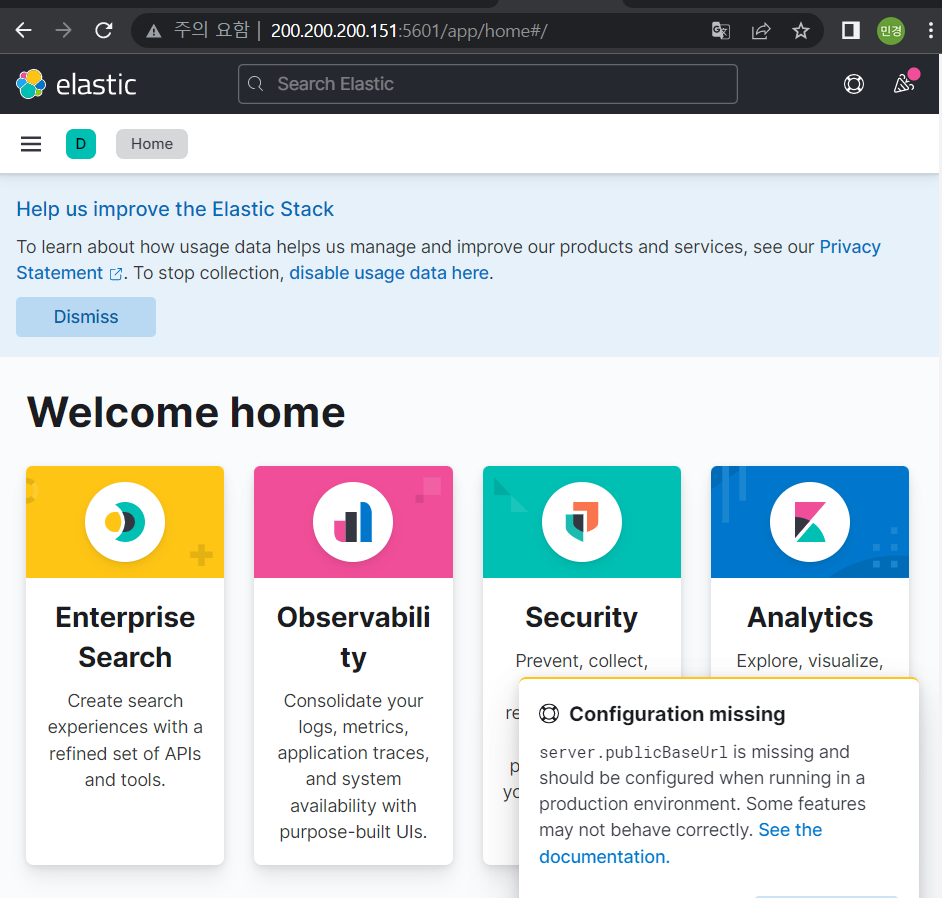
Task: Click the Search Elastic magnifier icon
Action: (255, 84)
